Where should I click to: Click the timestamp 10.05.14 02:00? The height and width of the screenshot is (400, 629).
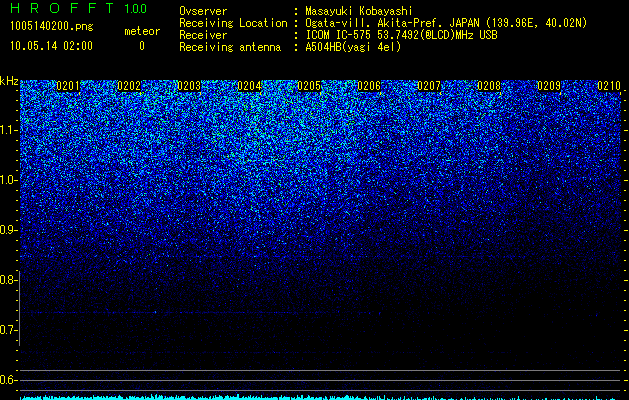tap(51, 46)
